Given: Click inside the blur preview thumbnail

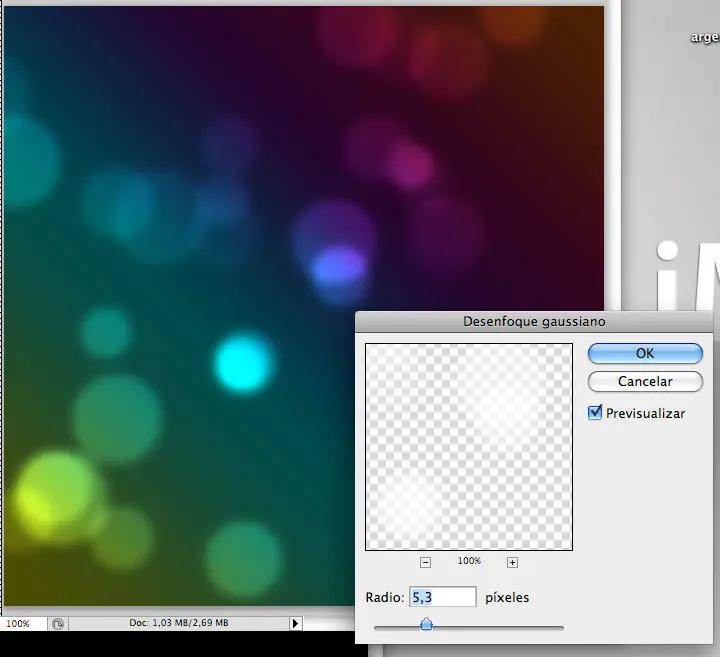Looking at the screenshot, I should (468, 446).
